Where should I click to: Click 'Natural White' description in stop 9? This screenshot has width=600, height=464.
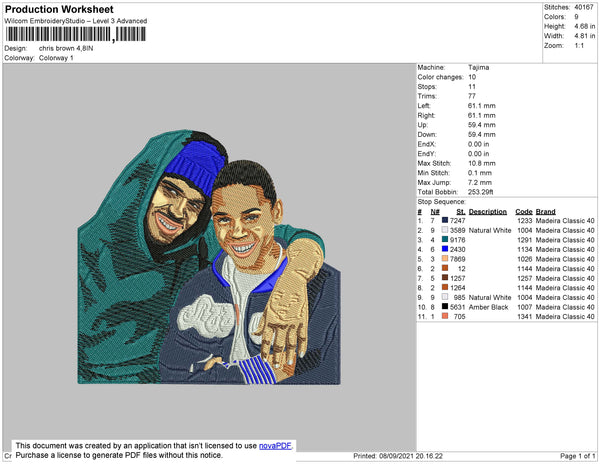tap(490, 297)
